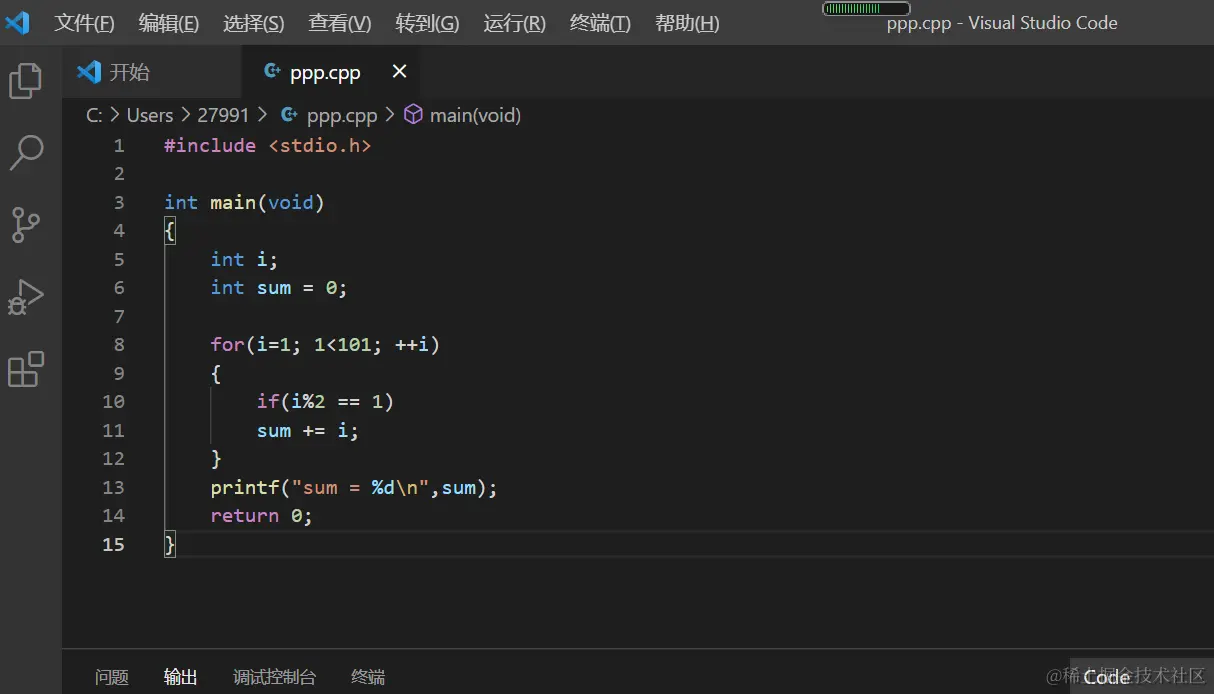Image resolution: width=1214 pixels, height=694 pixels.
Task: Open the Search view in activity bar
Action: coord(26,153)
